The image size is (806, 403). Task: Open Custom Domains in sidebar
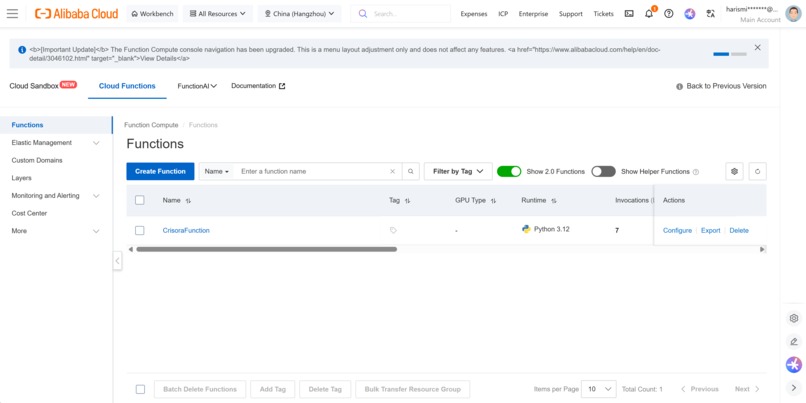pos(37,160)
